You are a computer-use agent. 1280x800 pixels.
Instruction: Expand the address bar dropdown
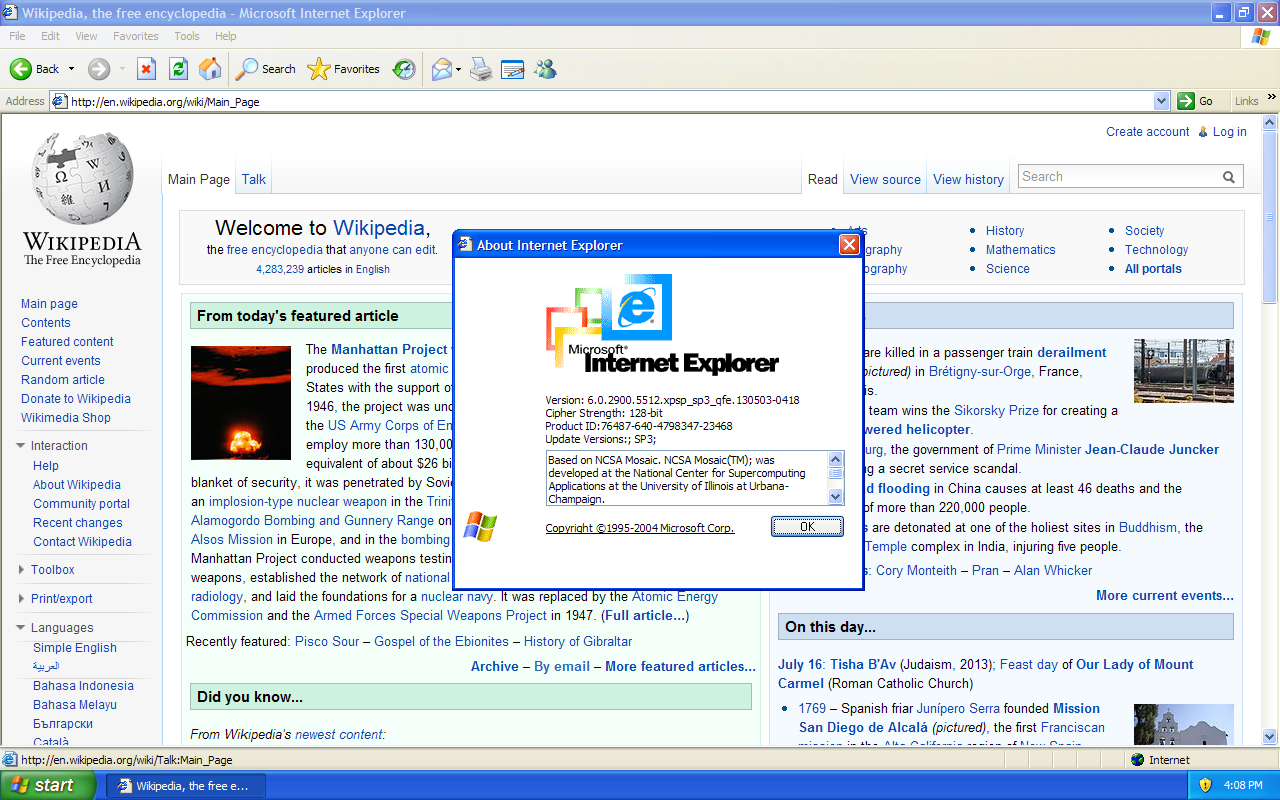pyautogui.click(x=1161, y=101)
